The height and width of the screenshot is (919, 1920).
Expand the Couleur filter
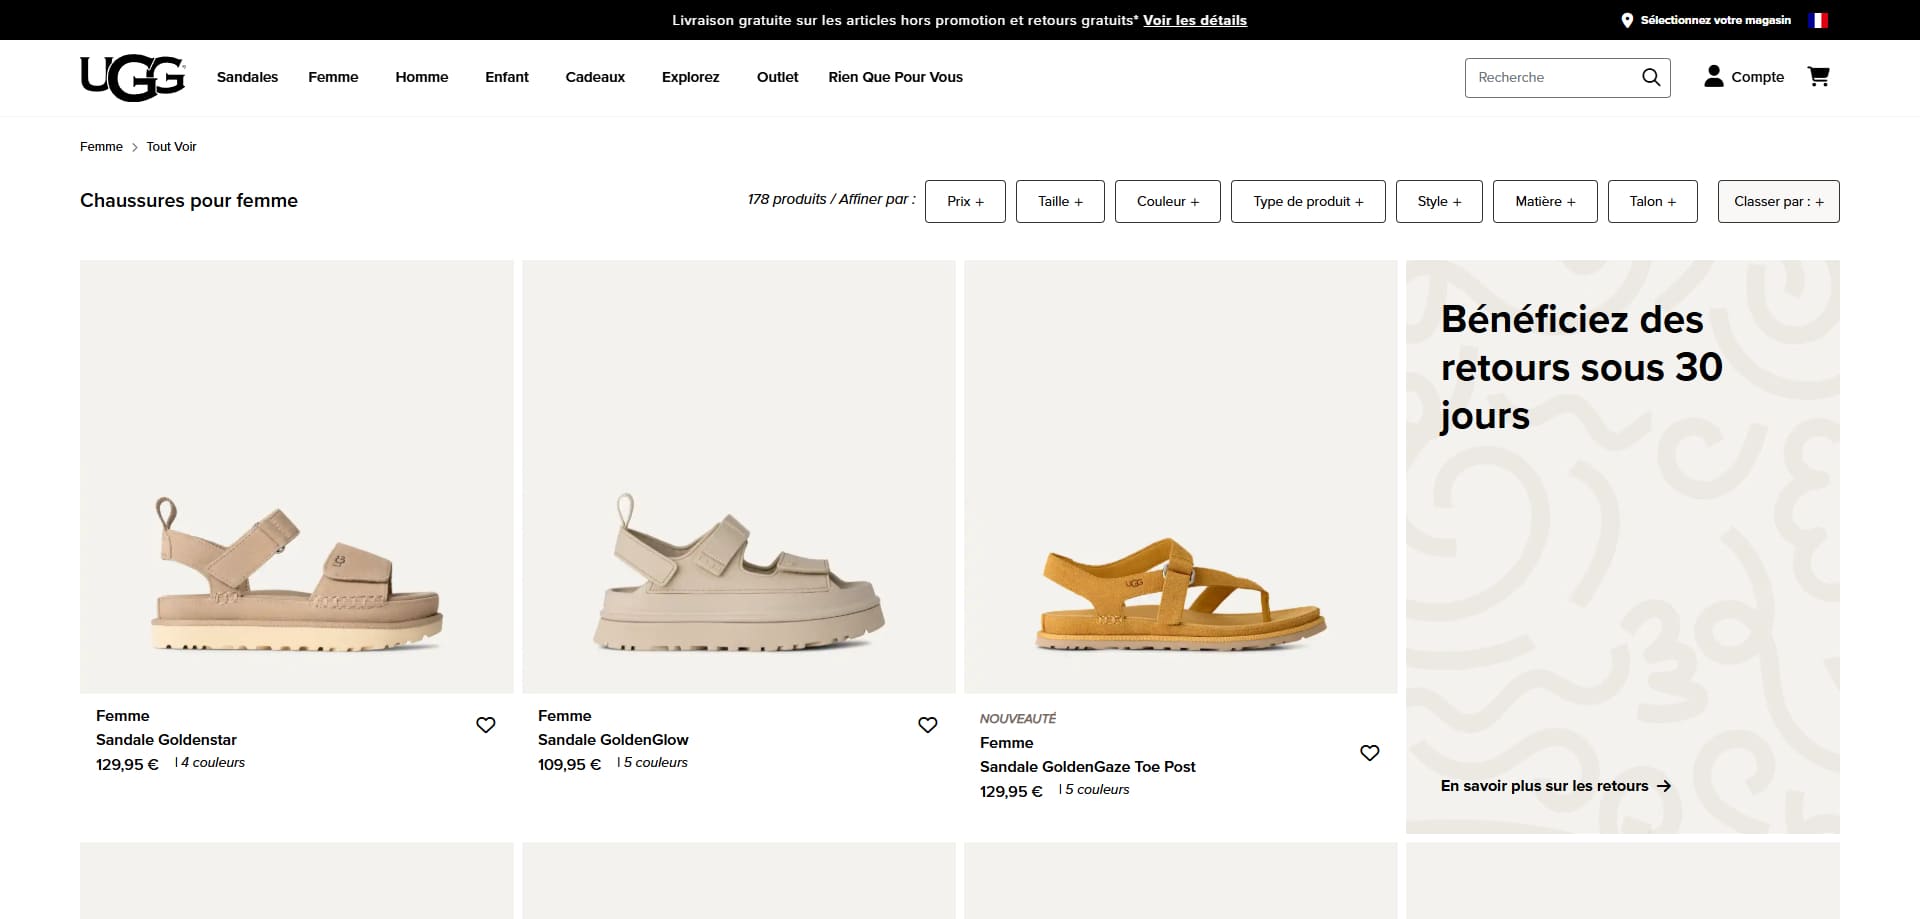tap(1168, 201)
